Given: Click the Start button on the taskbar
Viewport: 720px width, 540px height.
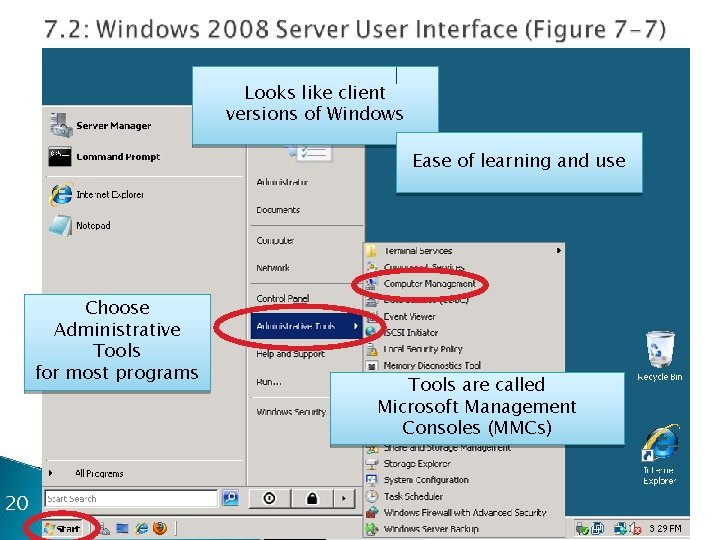Looking at the screenshot, I should (62, 529).
